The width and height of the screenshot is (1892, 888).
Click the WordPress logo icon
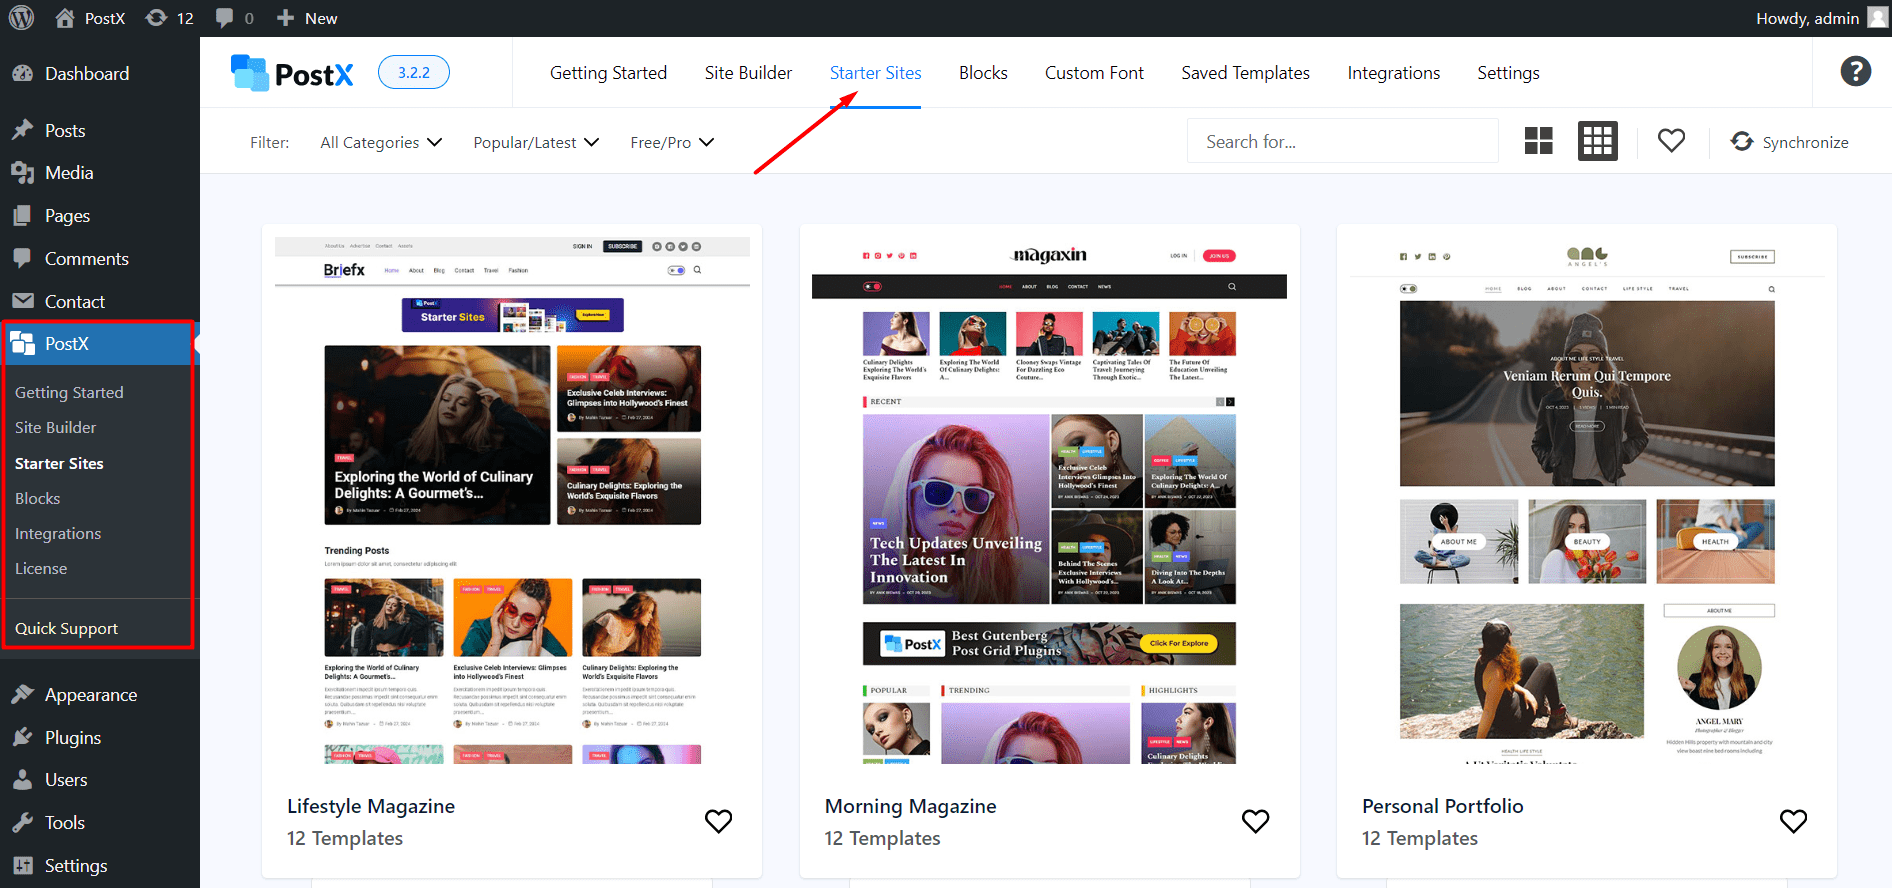(21, 18)
